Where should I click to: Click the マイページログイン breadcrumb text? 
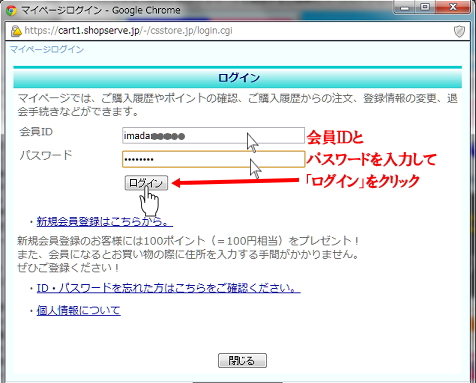[x=47, y=49]
